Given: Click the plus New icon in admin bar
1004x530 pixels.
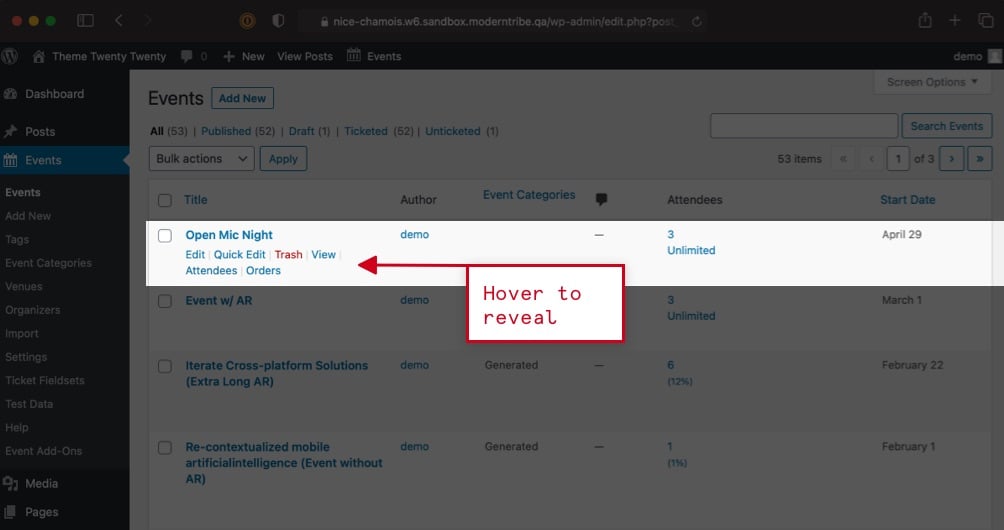Looking at the screenshot, I should tap(229, 56).
